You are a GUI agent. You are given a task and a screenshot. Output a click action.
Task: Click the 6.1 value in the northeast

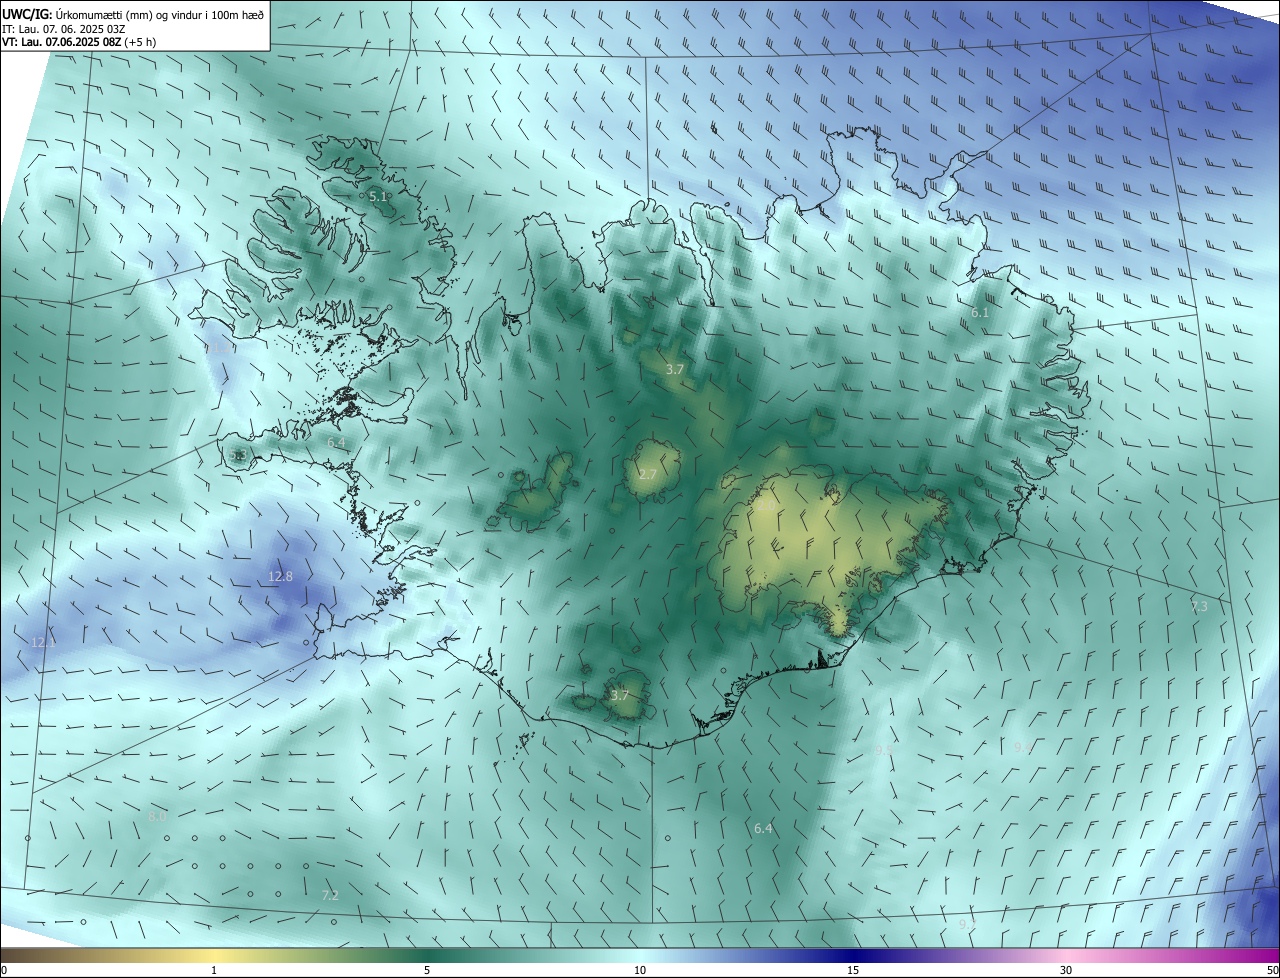click(980, 313)
